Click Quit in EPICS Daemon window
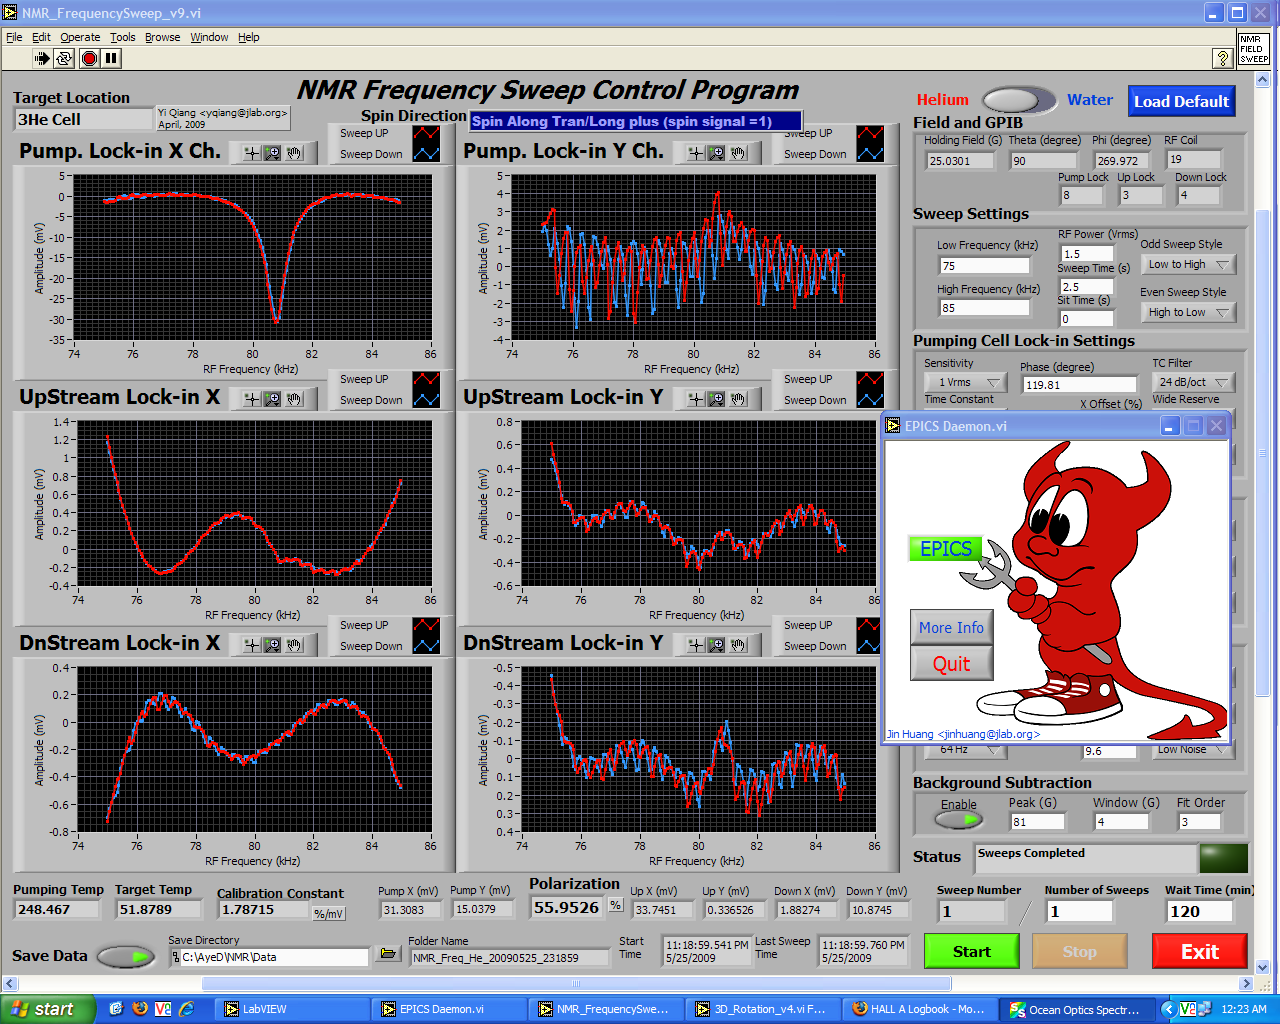 point(951,663)
